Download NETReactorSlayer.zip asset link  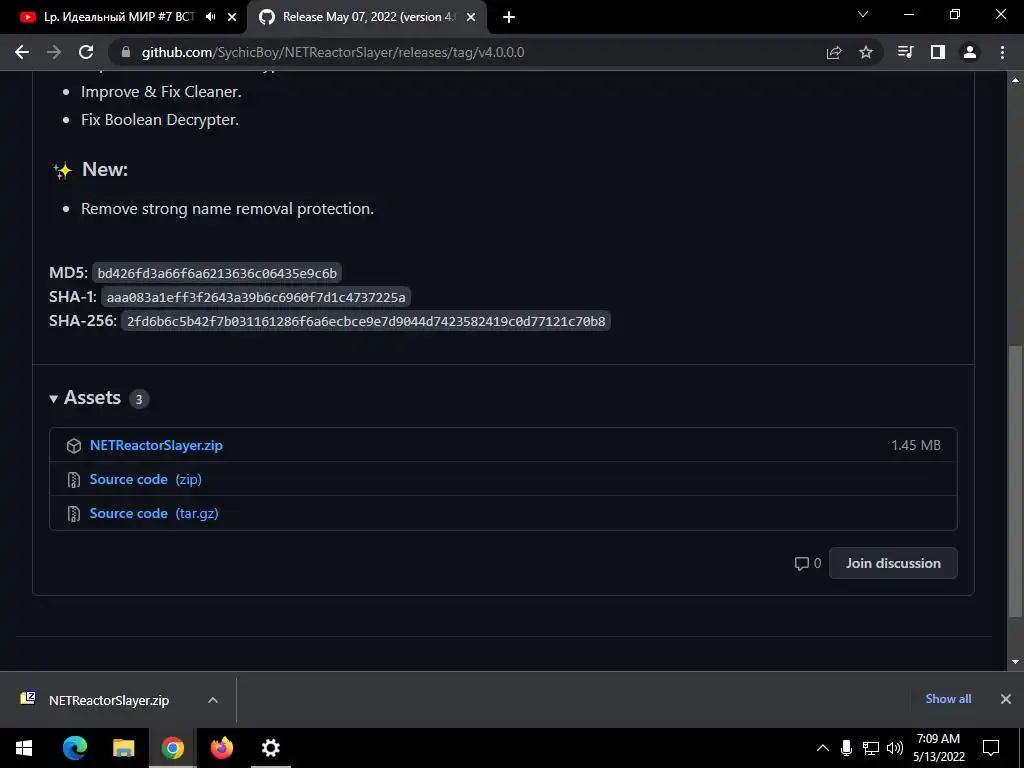(x=156, y=445)
